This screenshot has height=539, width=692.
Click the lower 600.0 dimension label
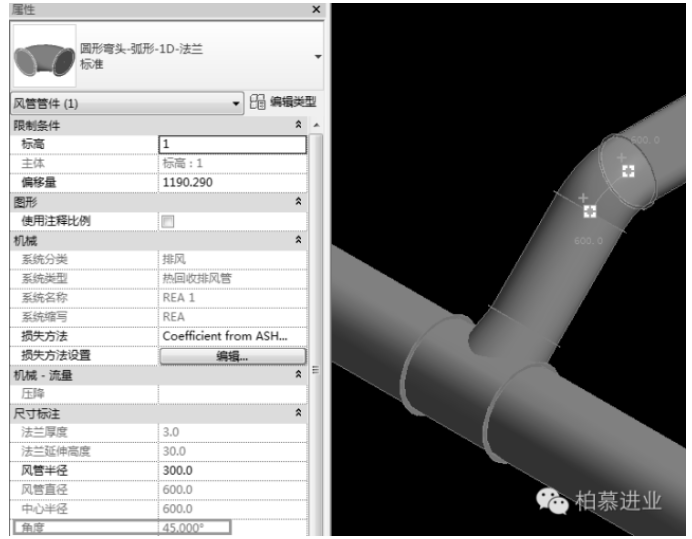588,241
